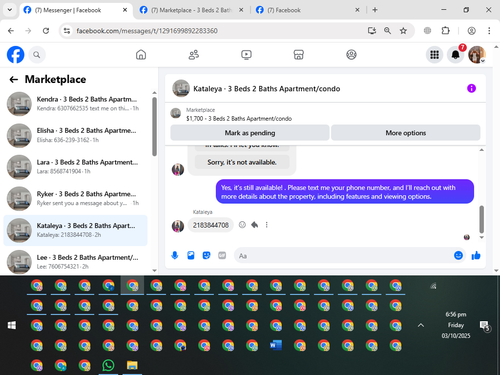Viewport: 500px width, 375px height.
Task: Bookmark this page with star icon
Action: click(403, 31)
